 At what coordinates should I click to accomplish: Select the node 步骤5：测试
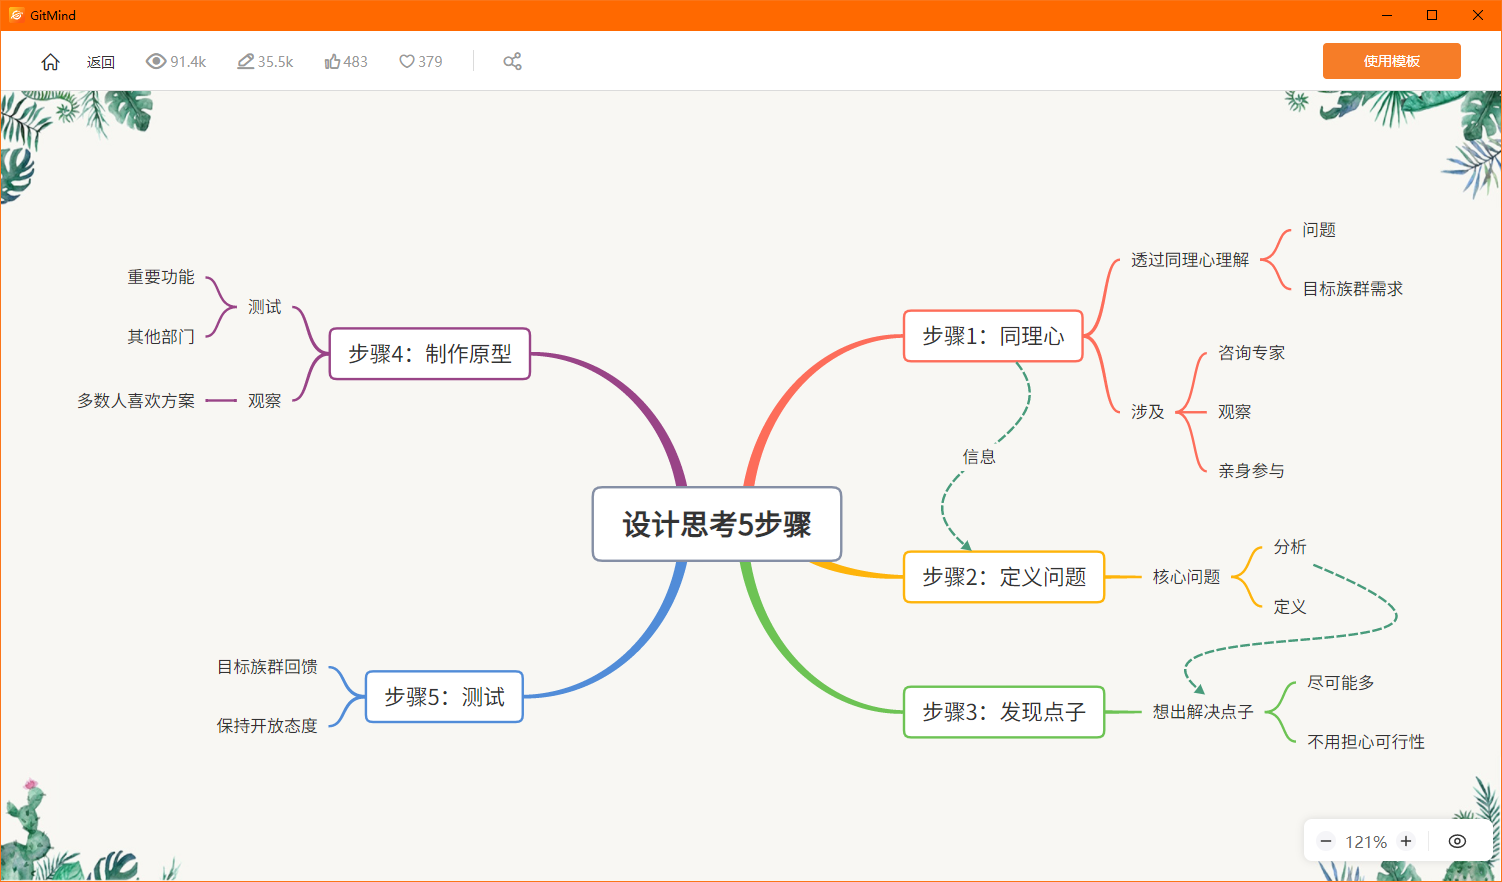click(443, 697)
